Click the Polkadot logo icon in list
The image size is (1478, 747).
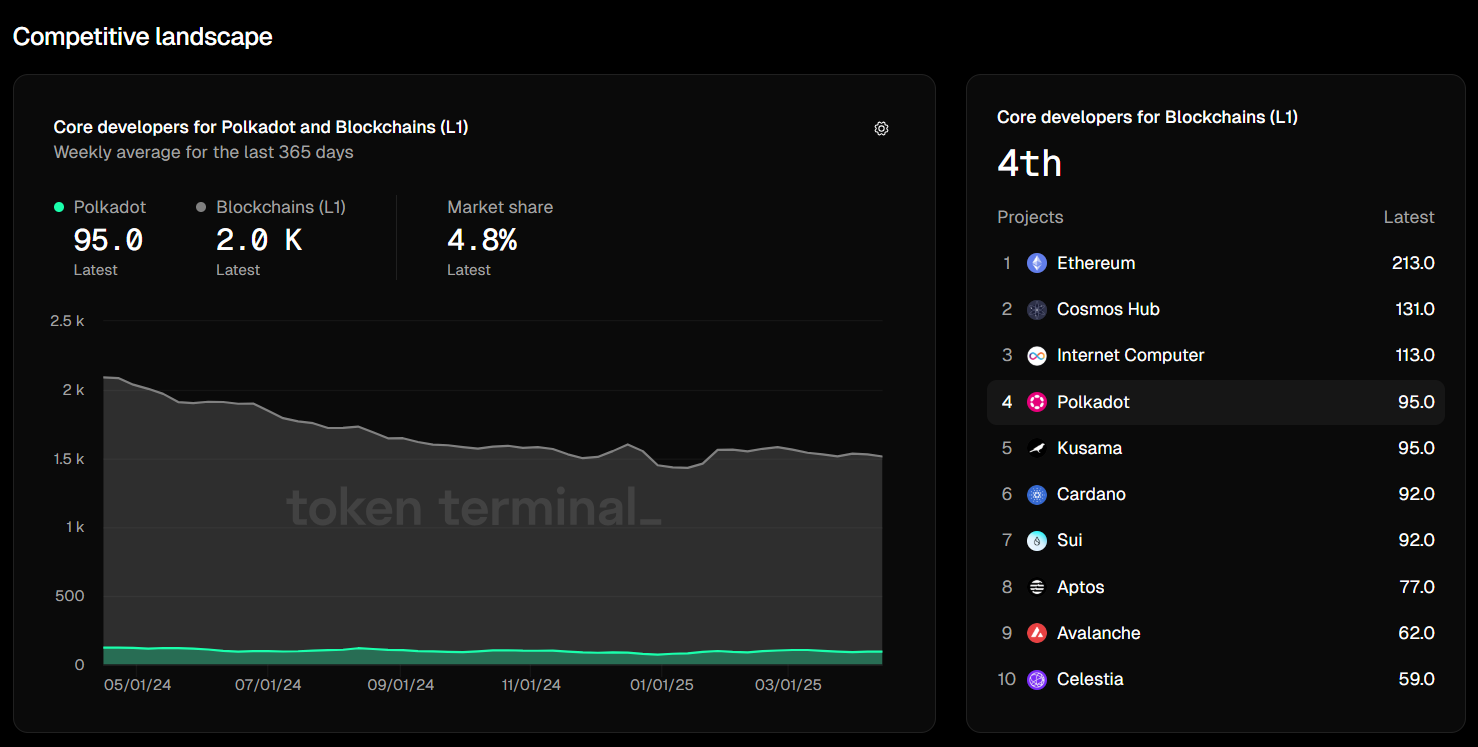click(x=1037, y=402)
